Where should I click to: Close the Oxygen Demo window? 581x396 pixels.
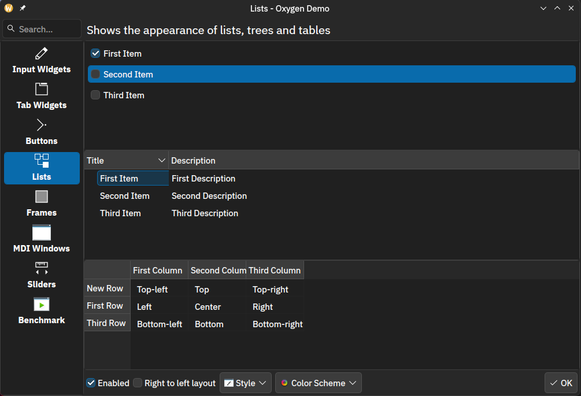pos(571,8)
